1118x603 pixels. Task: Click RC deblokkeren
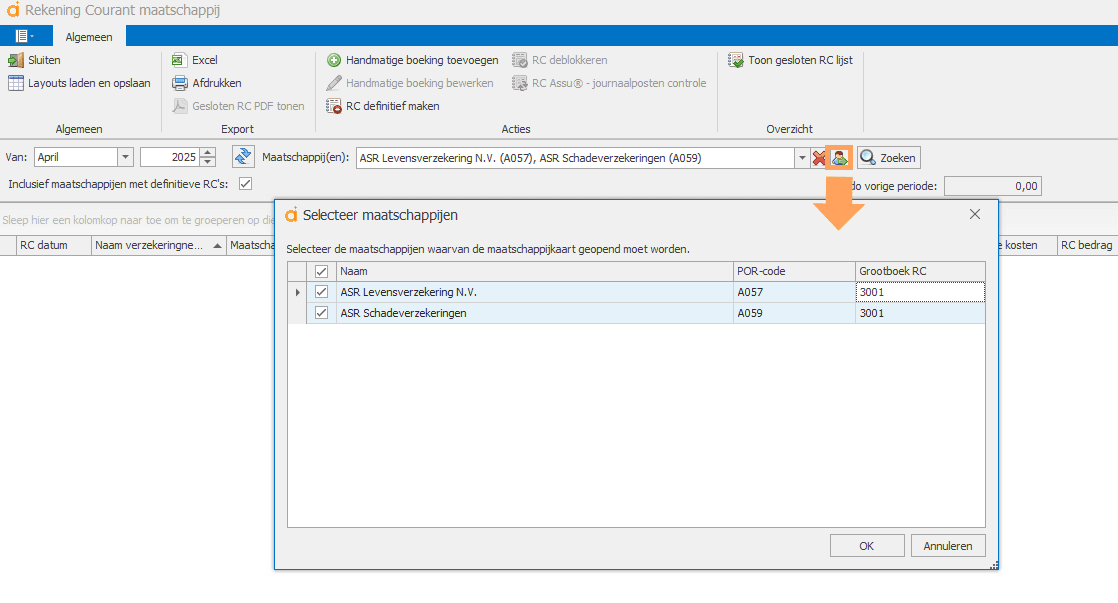click(x=560, y=61)
